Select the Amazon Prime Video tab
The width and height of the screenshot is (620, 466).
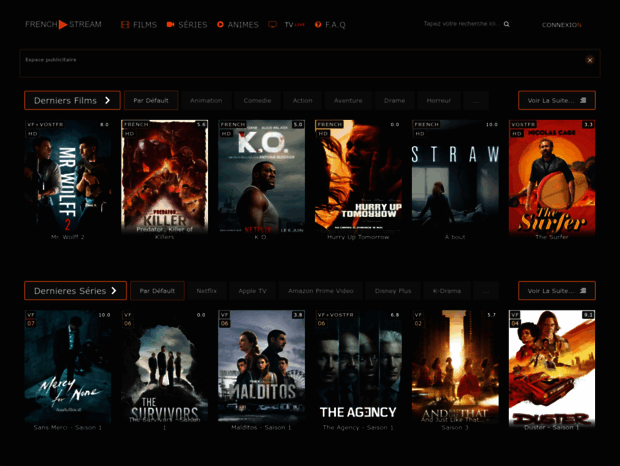click(321, 291)
